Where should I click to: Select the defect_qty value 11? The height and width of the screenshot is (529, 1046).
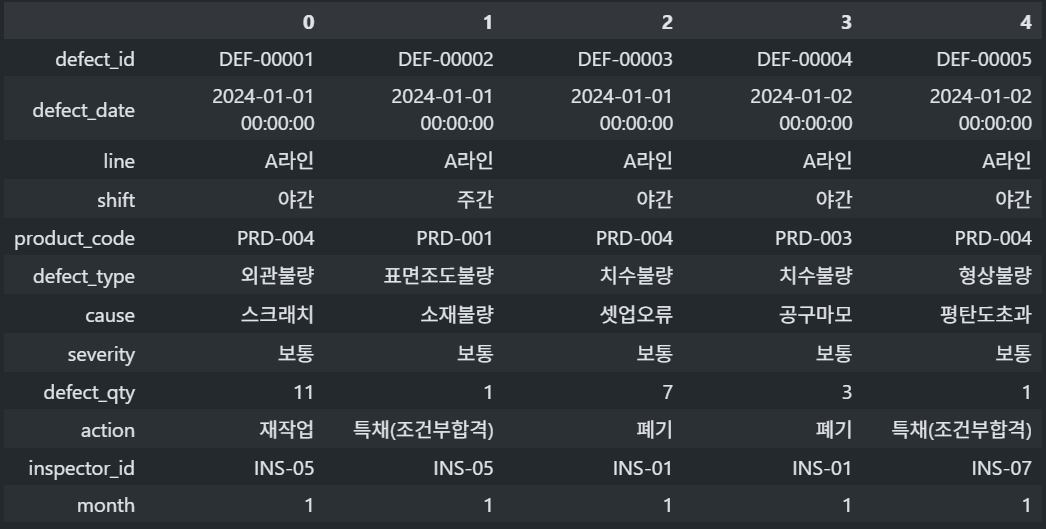(x=303, y=392)
